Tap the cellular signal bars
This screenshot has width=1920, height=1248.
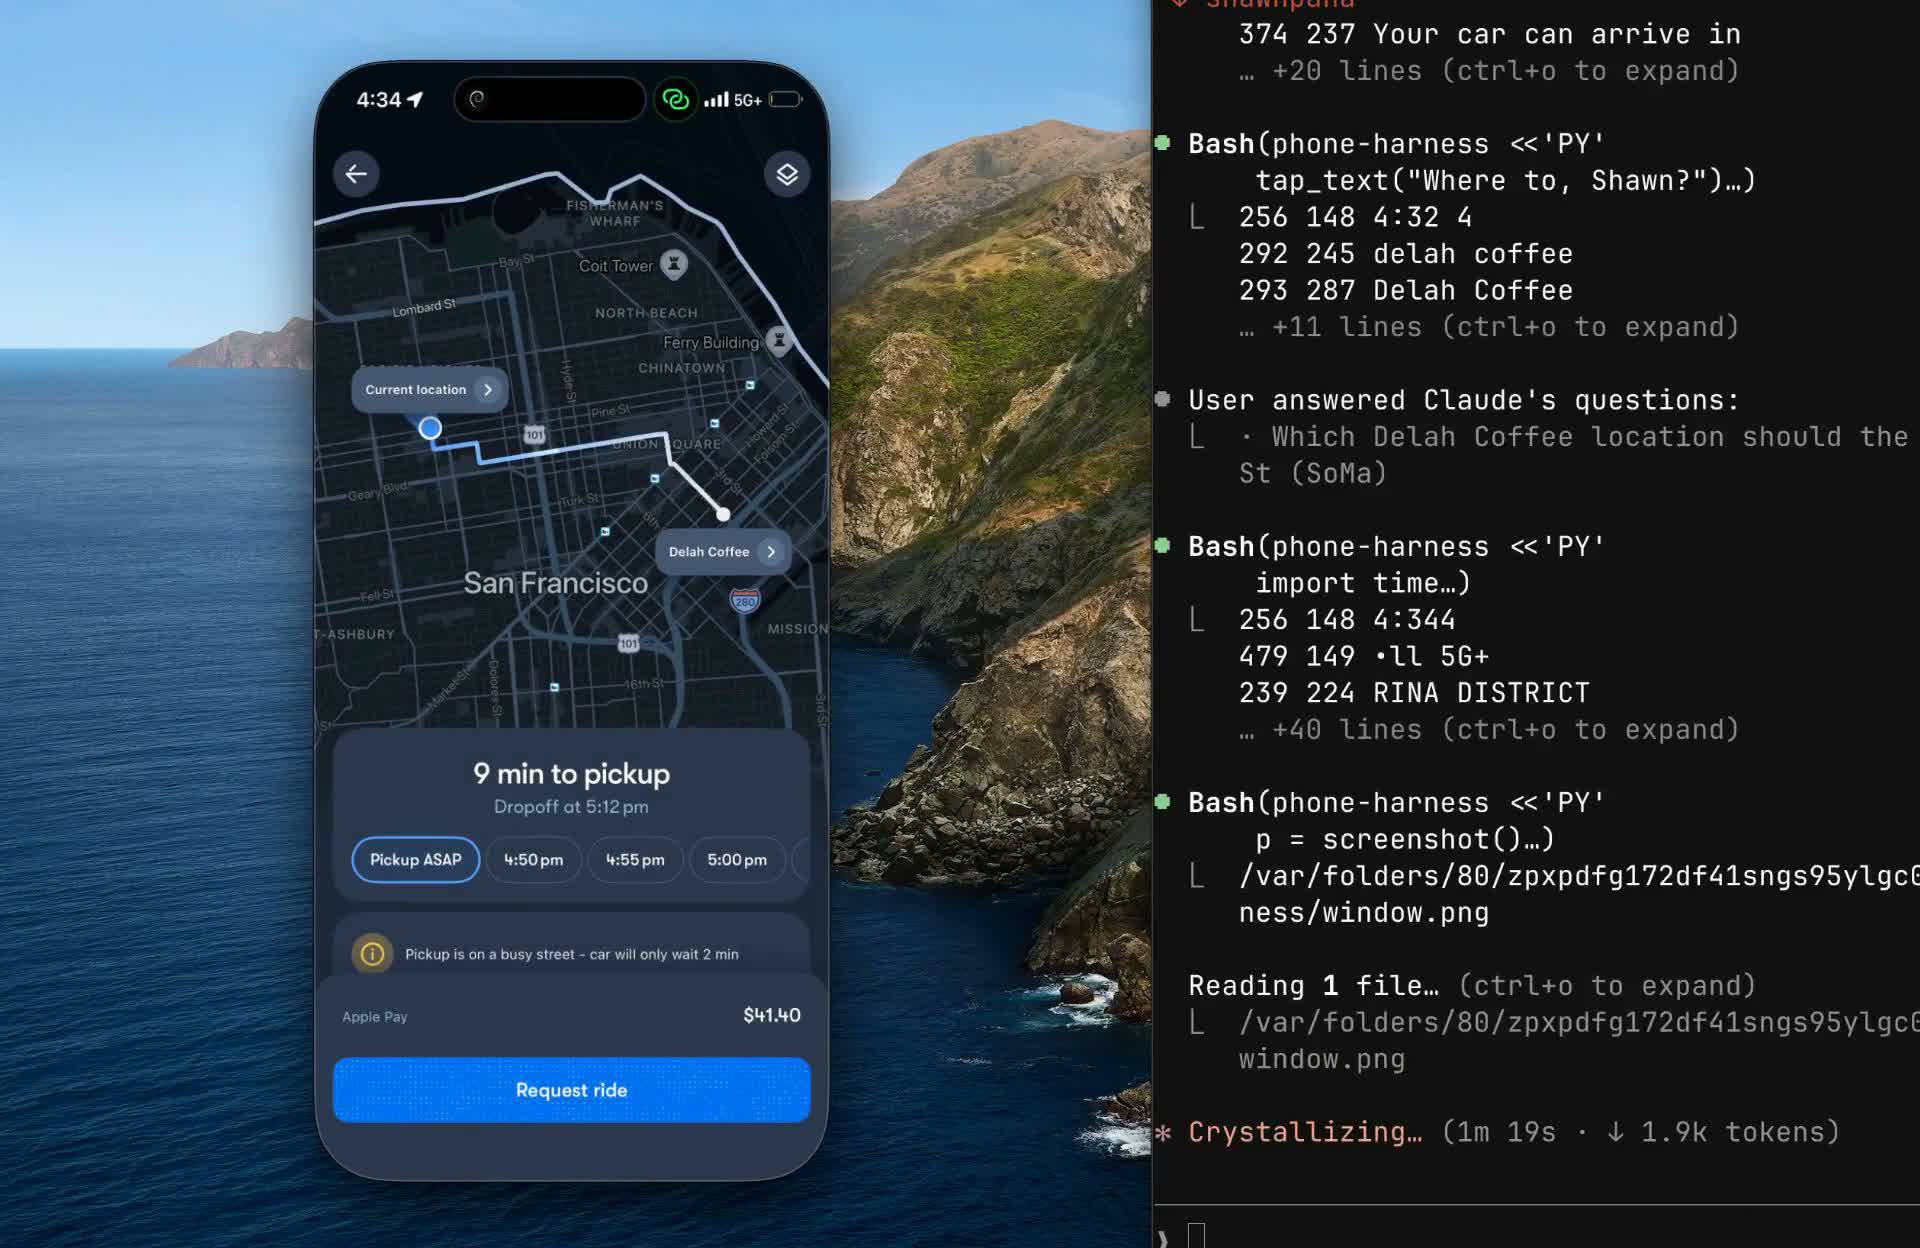tap(716, 99)
